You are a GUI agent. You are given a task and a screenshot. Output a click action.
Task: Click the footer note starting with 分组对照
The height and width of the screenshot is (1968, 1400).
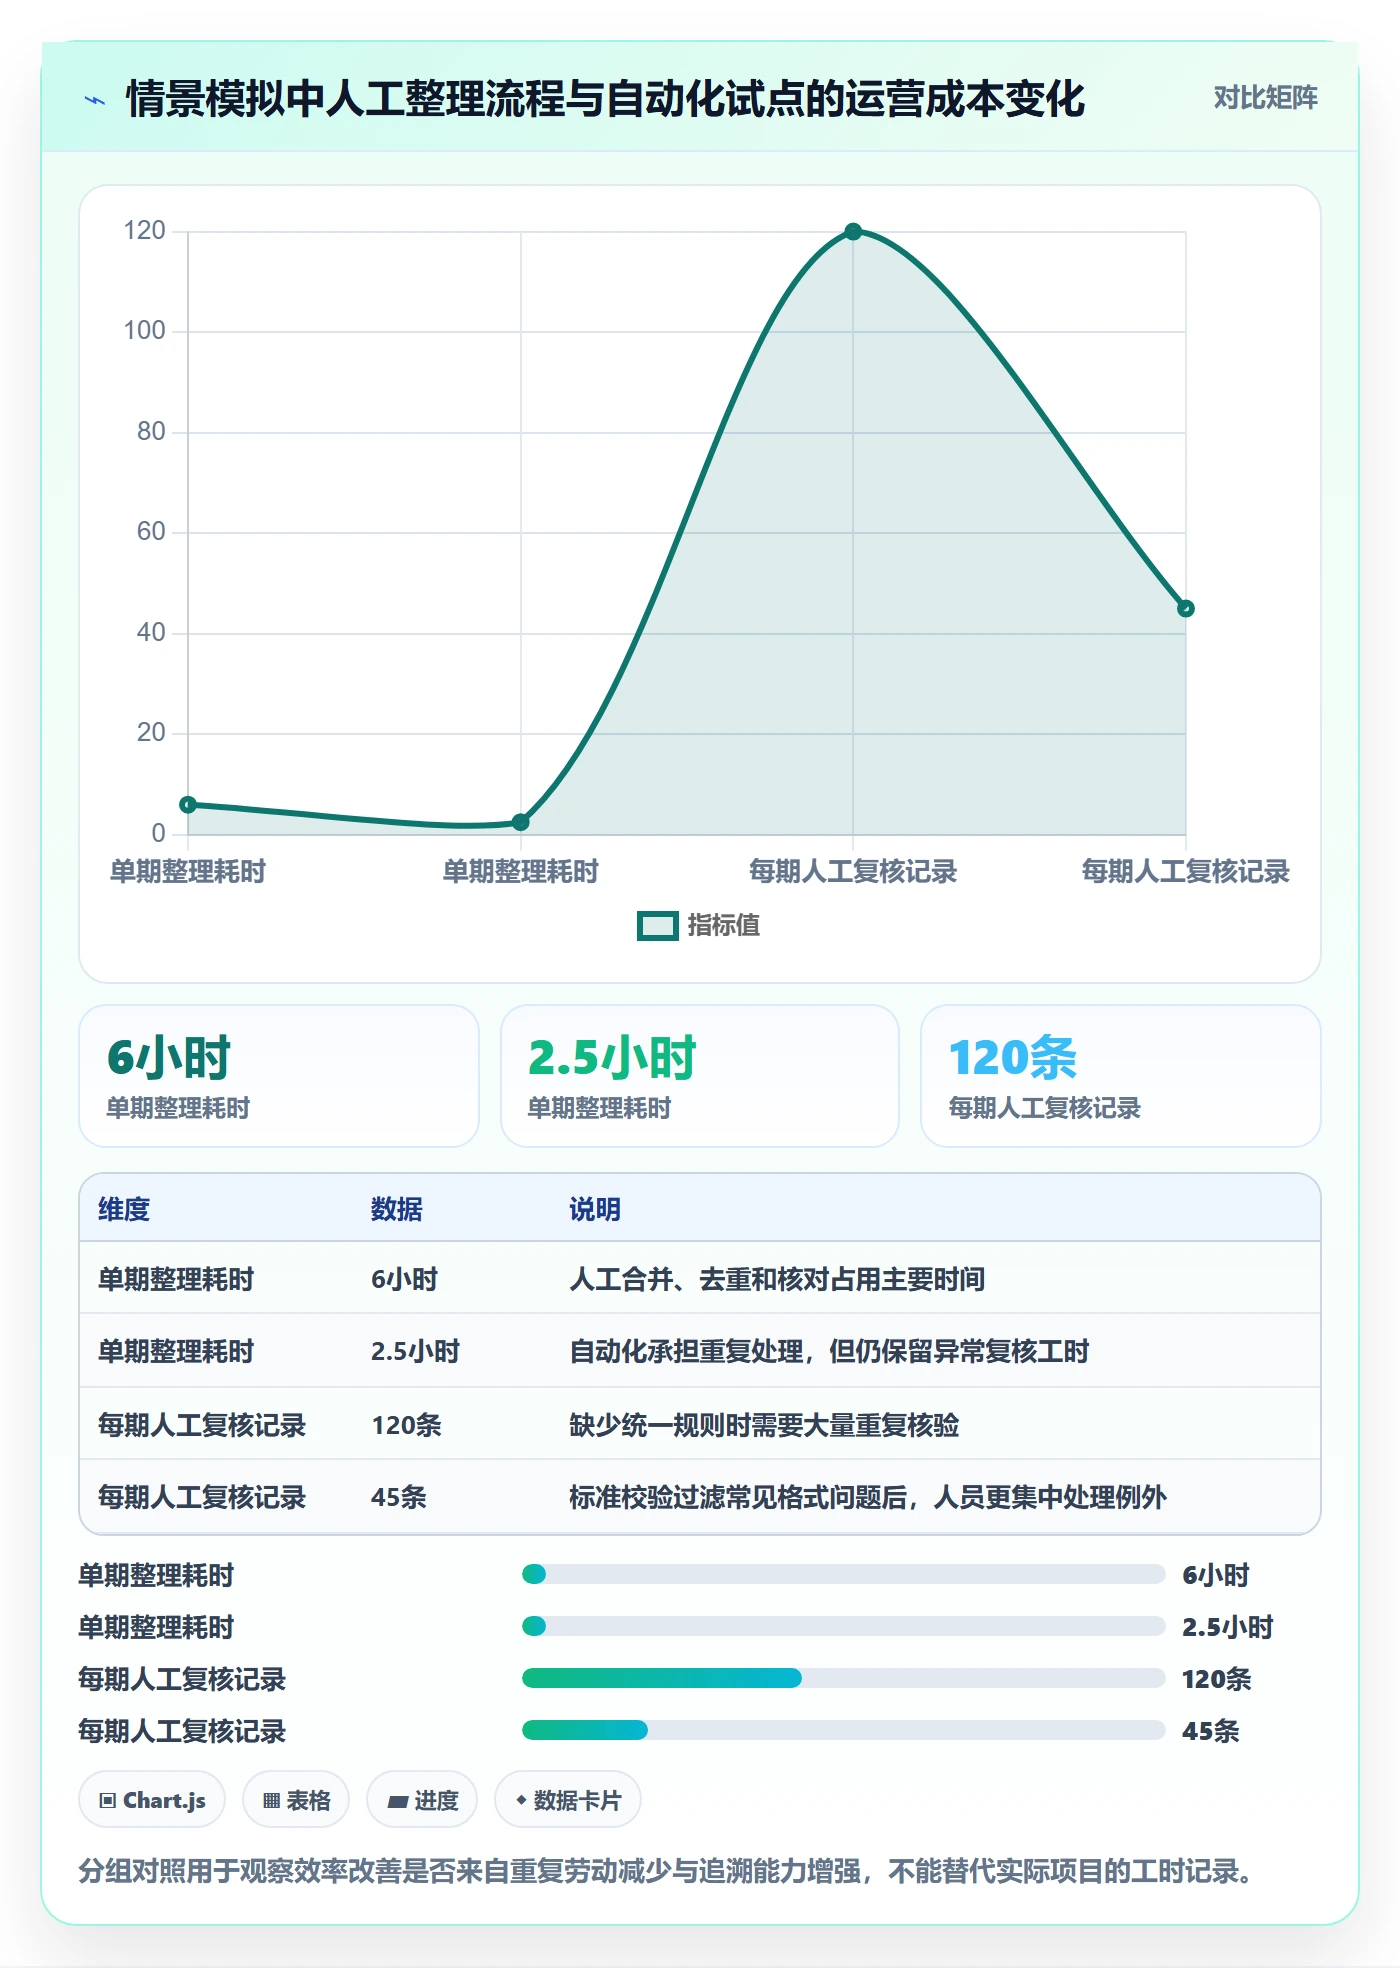click(x=665, y=1871)
